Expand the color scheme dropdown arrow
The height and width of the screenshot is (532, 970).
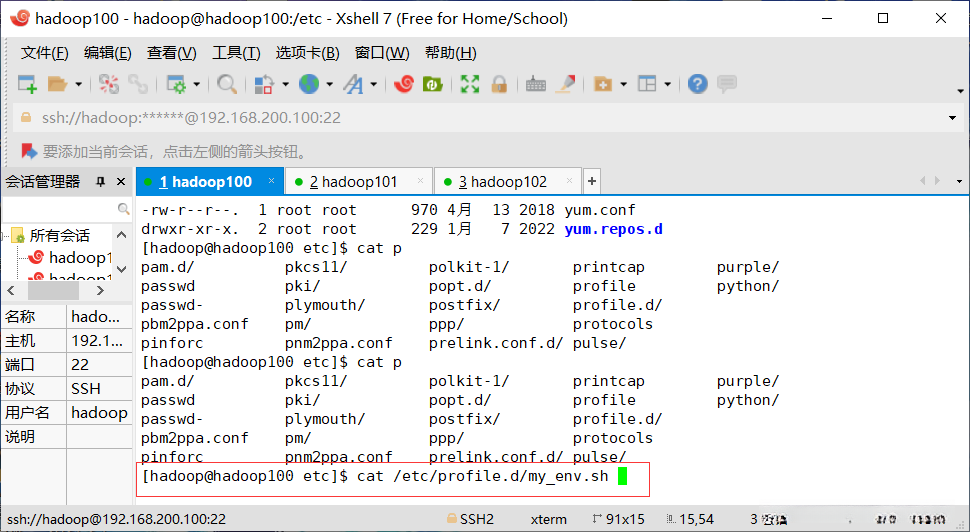click(285, 84)
